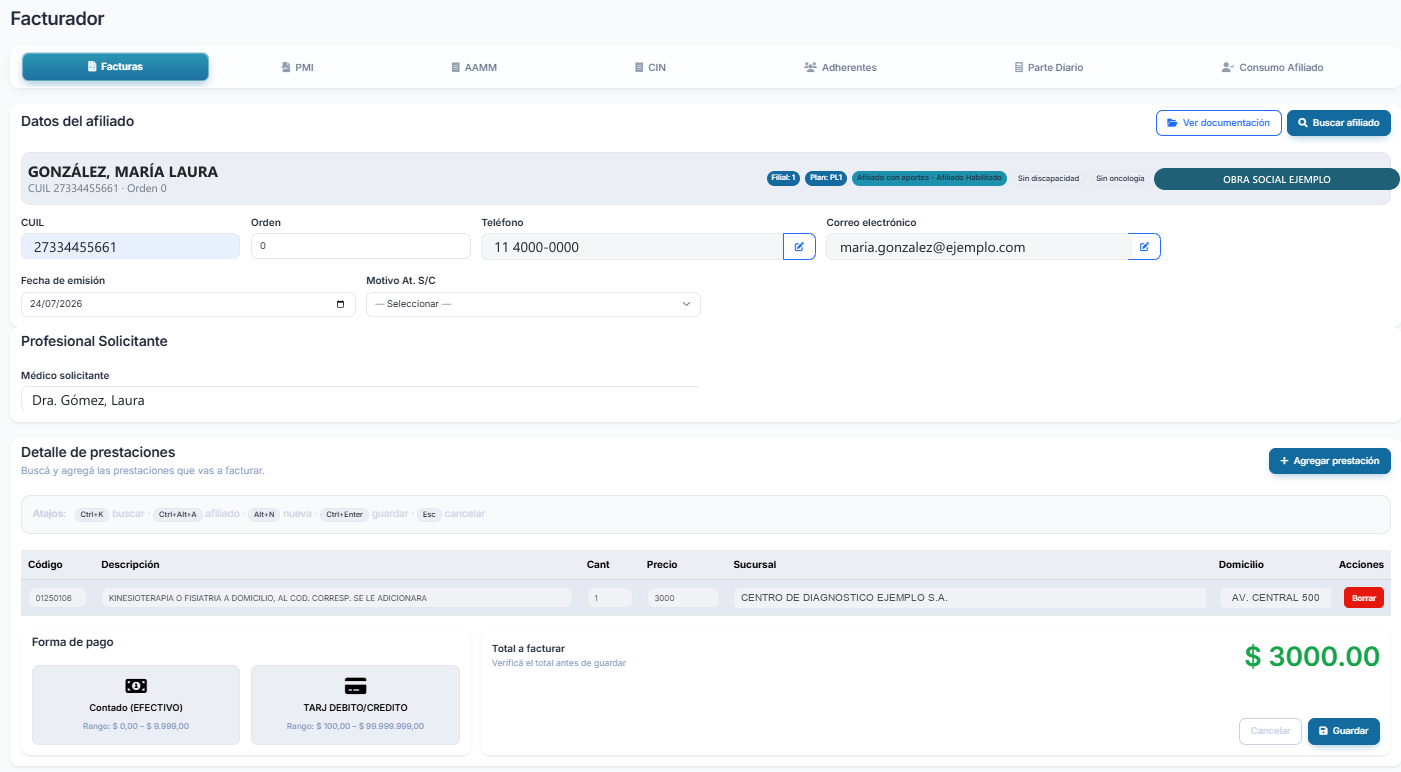
Task: Click the $ 3000.00 total amount
Action: (x=1312, y=656)
